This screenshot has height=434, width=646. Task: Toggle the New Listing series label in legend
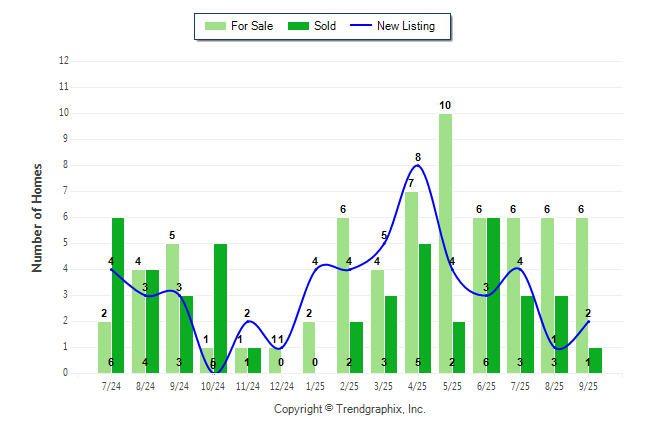(x=406, y=26)
